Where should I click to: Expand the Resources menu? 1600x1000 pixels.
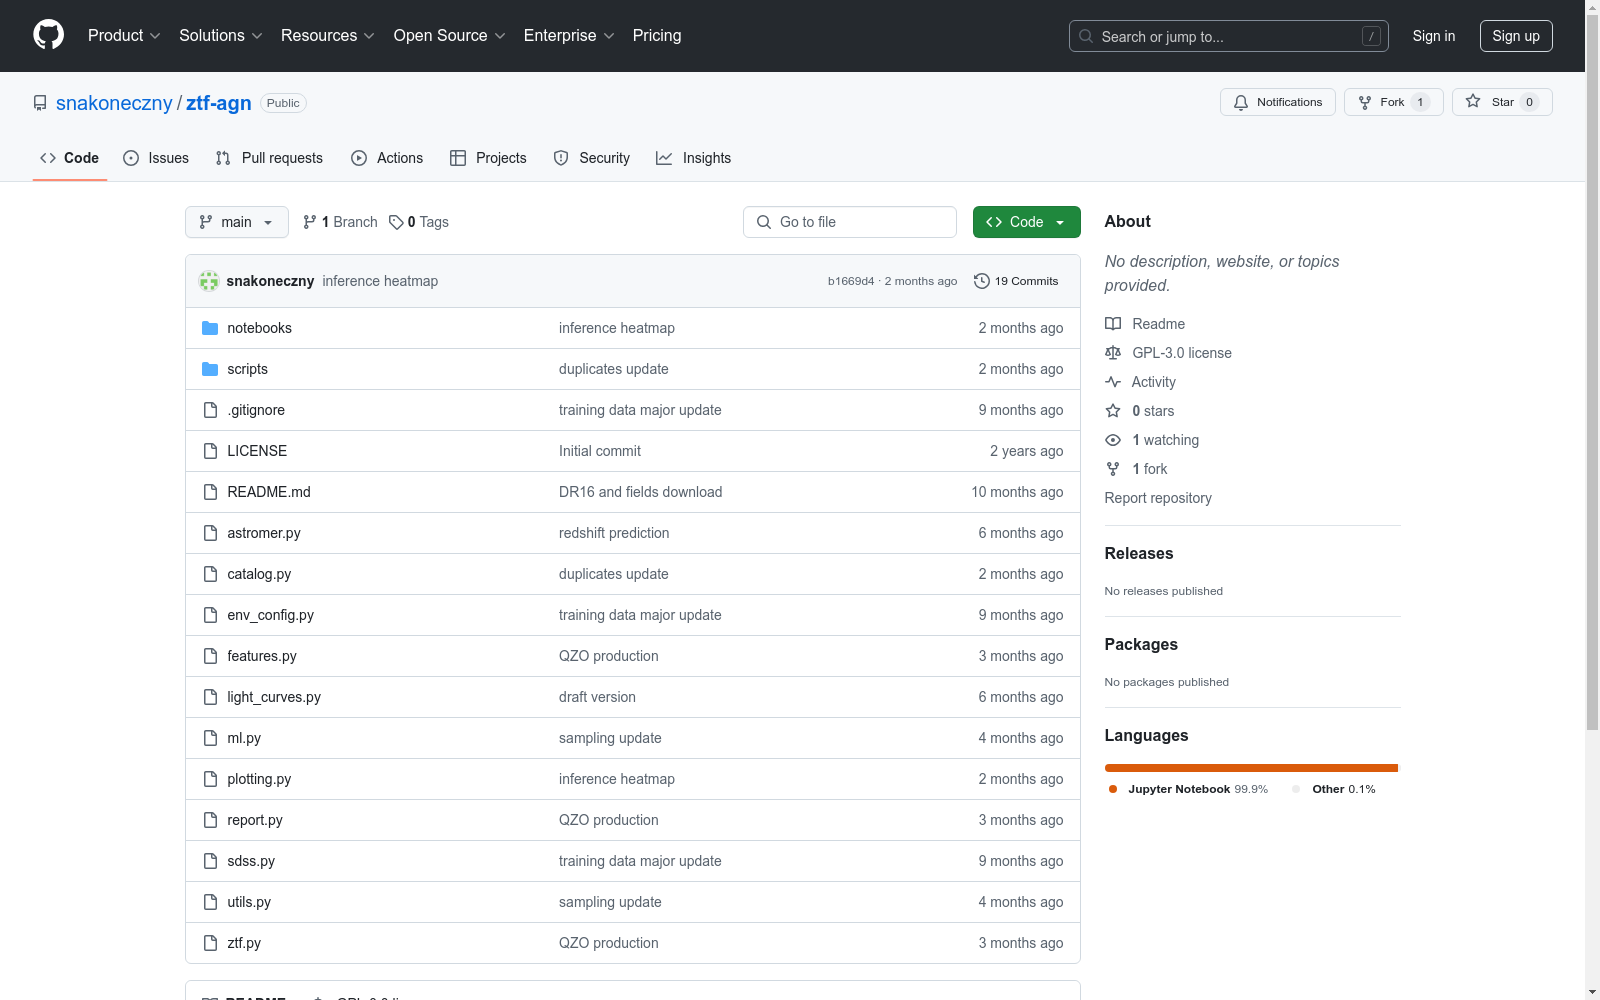click(328, 36)
